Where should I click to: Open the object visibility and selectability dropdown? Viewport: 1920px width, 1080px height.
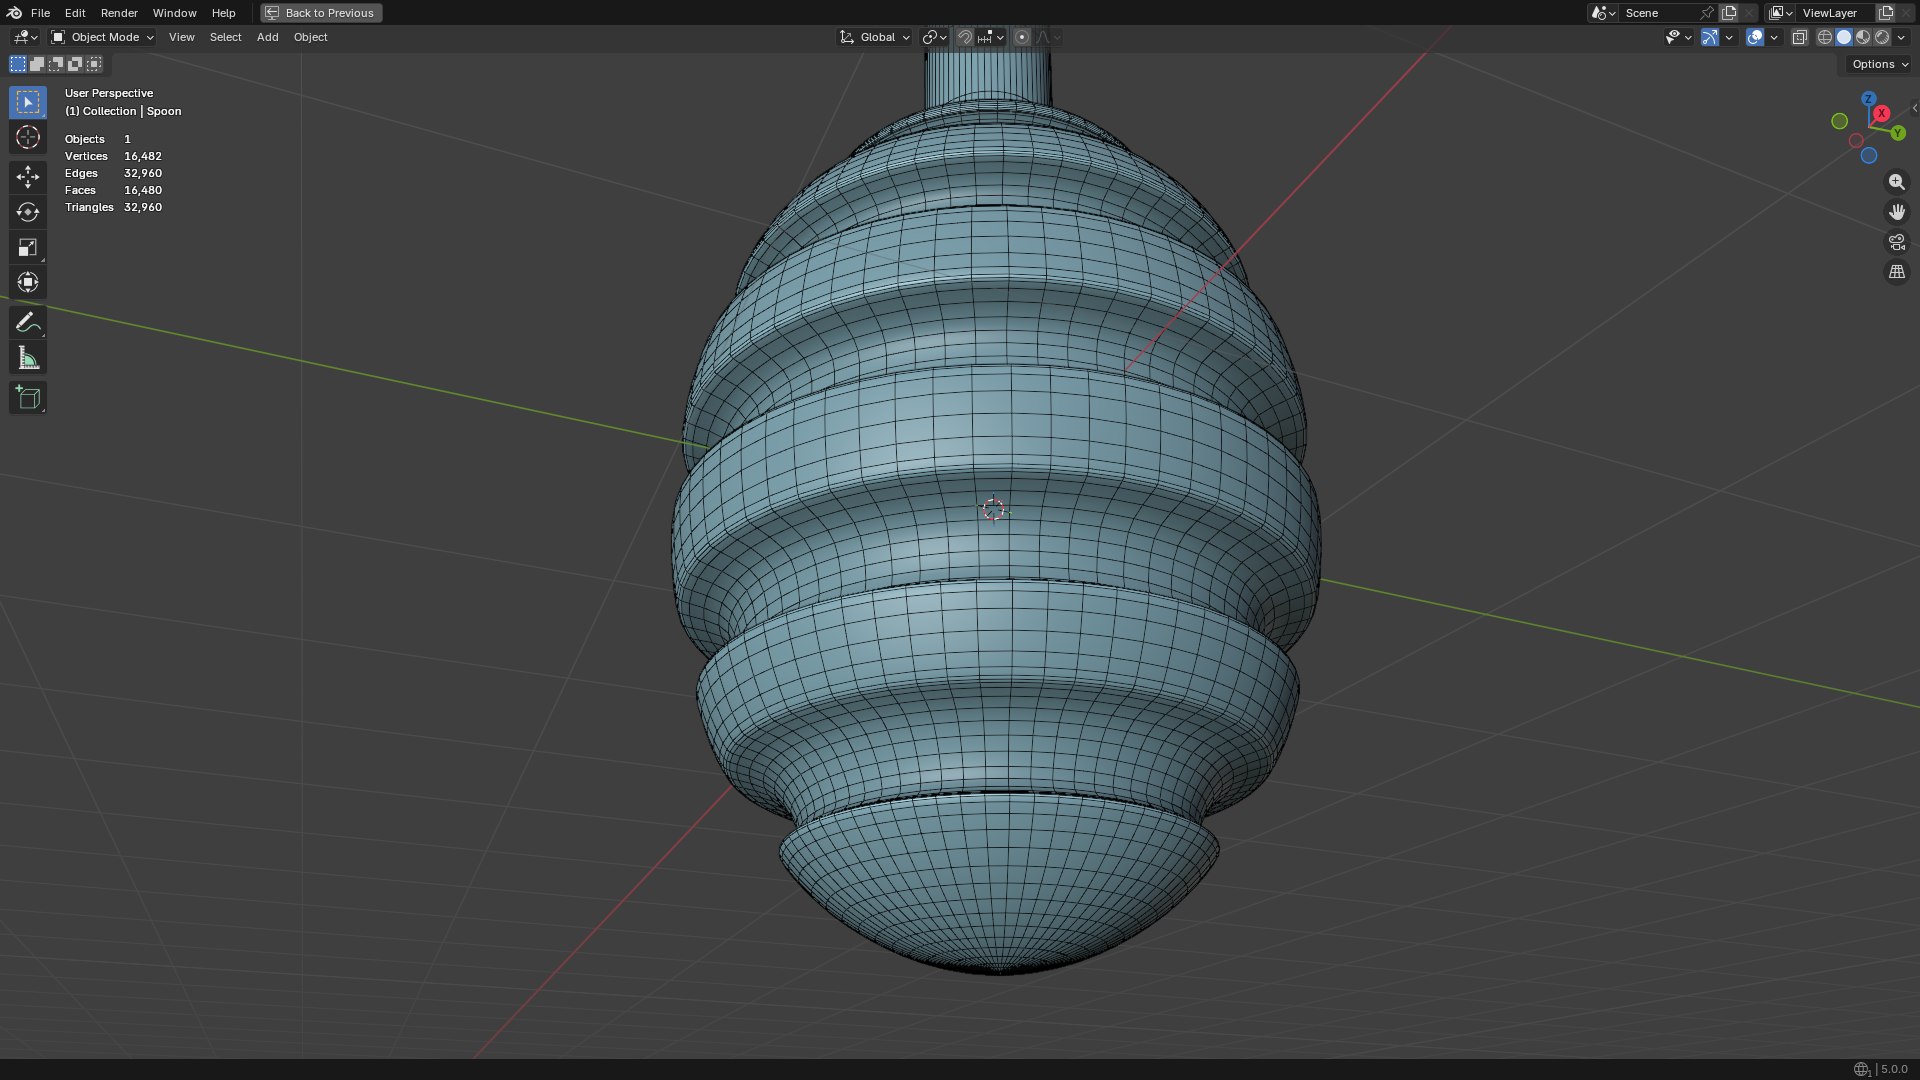(x=1678, y=37)
